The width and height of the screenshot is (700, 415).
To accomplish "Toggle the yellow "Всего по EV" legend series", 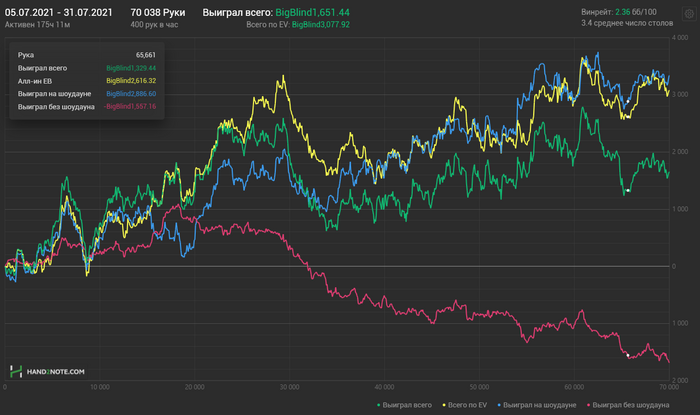I will point(465,405).
